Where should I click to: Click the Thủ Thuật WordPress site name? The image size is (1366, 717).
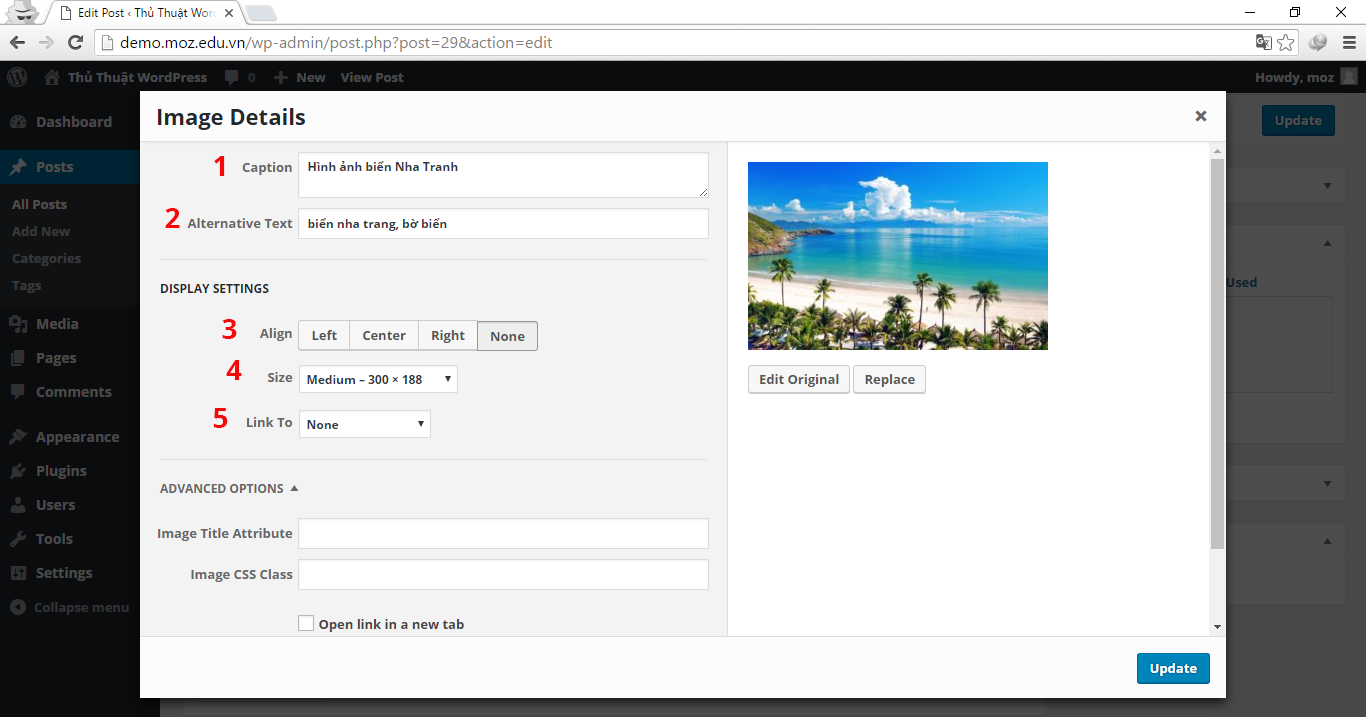click(137, 78)
